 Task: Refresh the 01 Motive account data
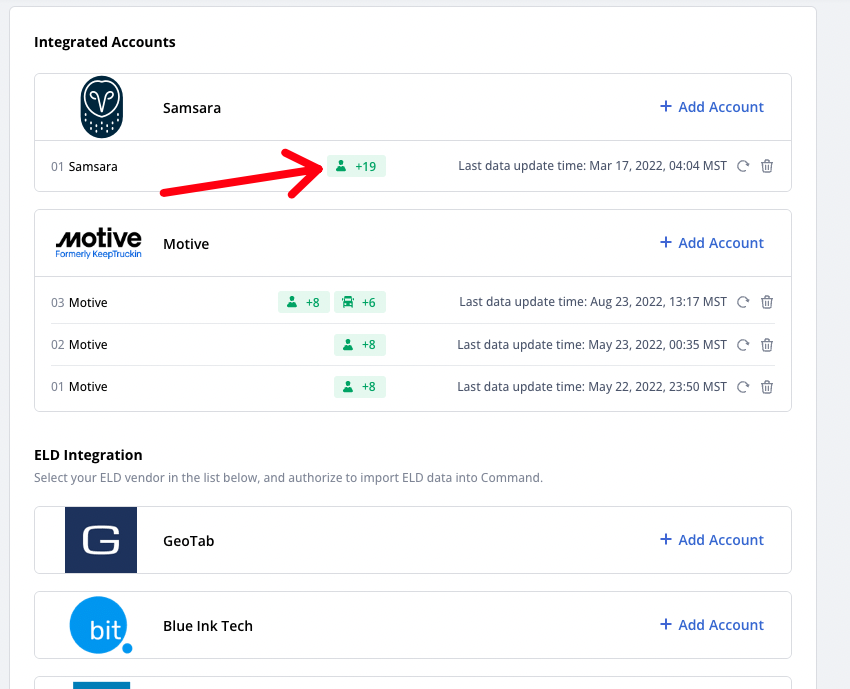pos(743,387)
